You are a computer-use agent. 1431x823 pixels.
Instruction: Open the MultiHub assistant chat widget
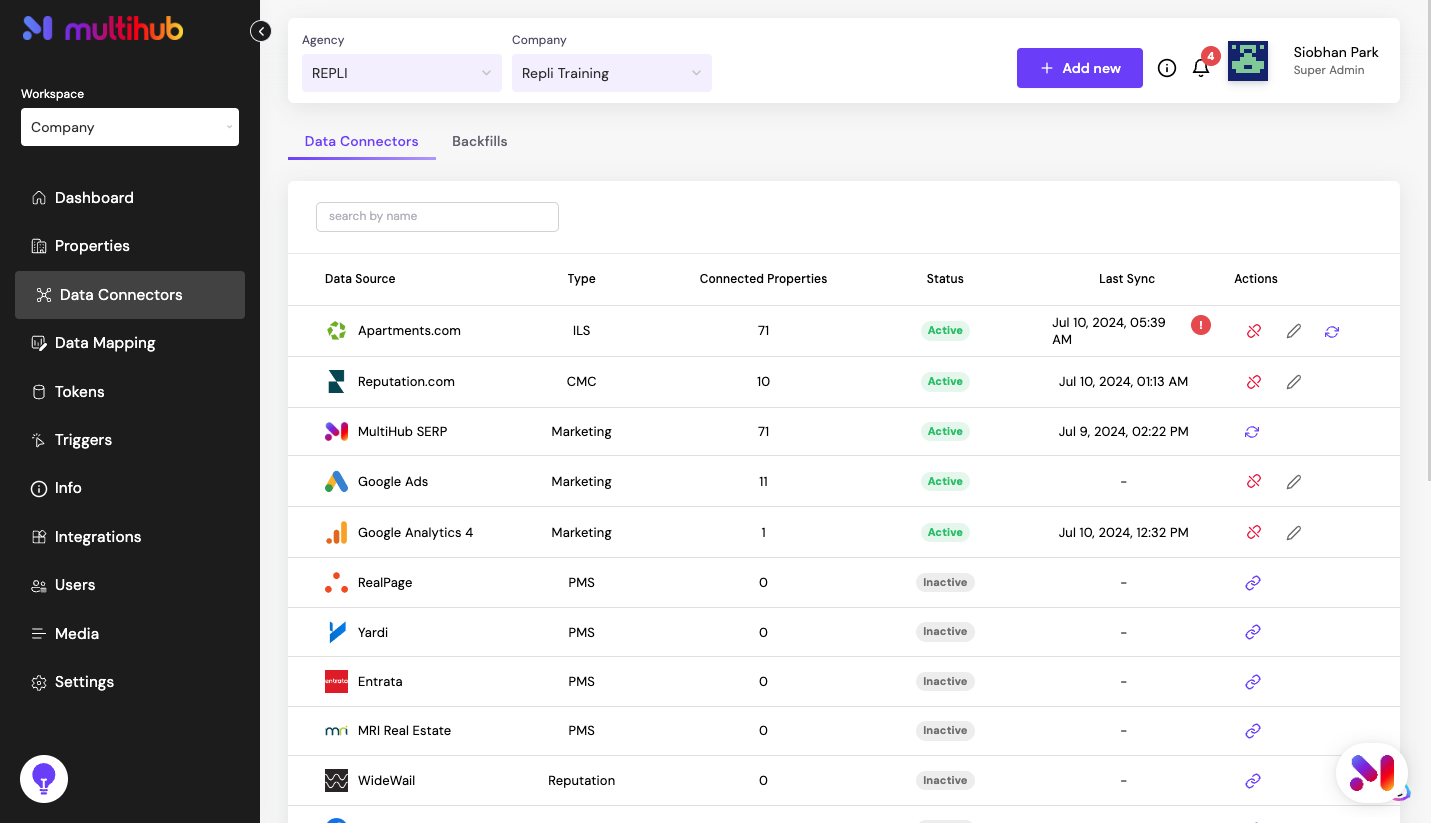(x=1372, y=773)
